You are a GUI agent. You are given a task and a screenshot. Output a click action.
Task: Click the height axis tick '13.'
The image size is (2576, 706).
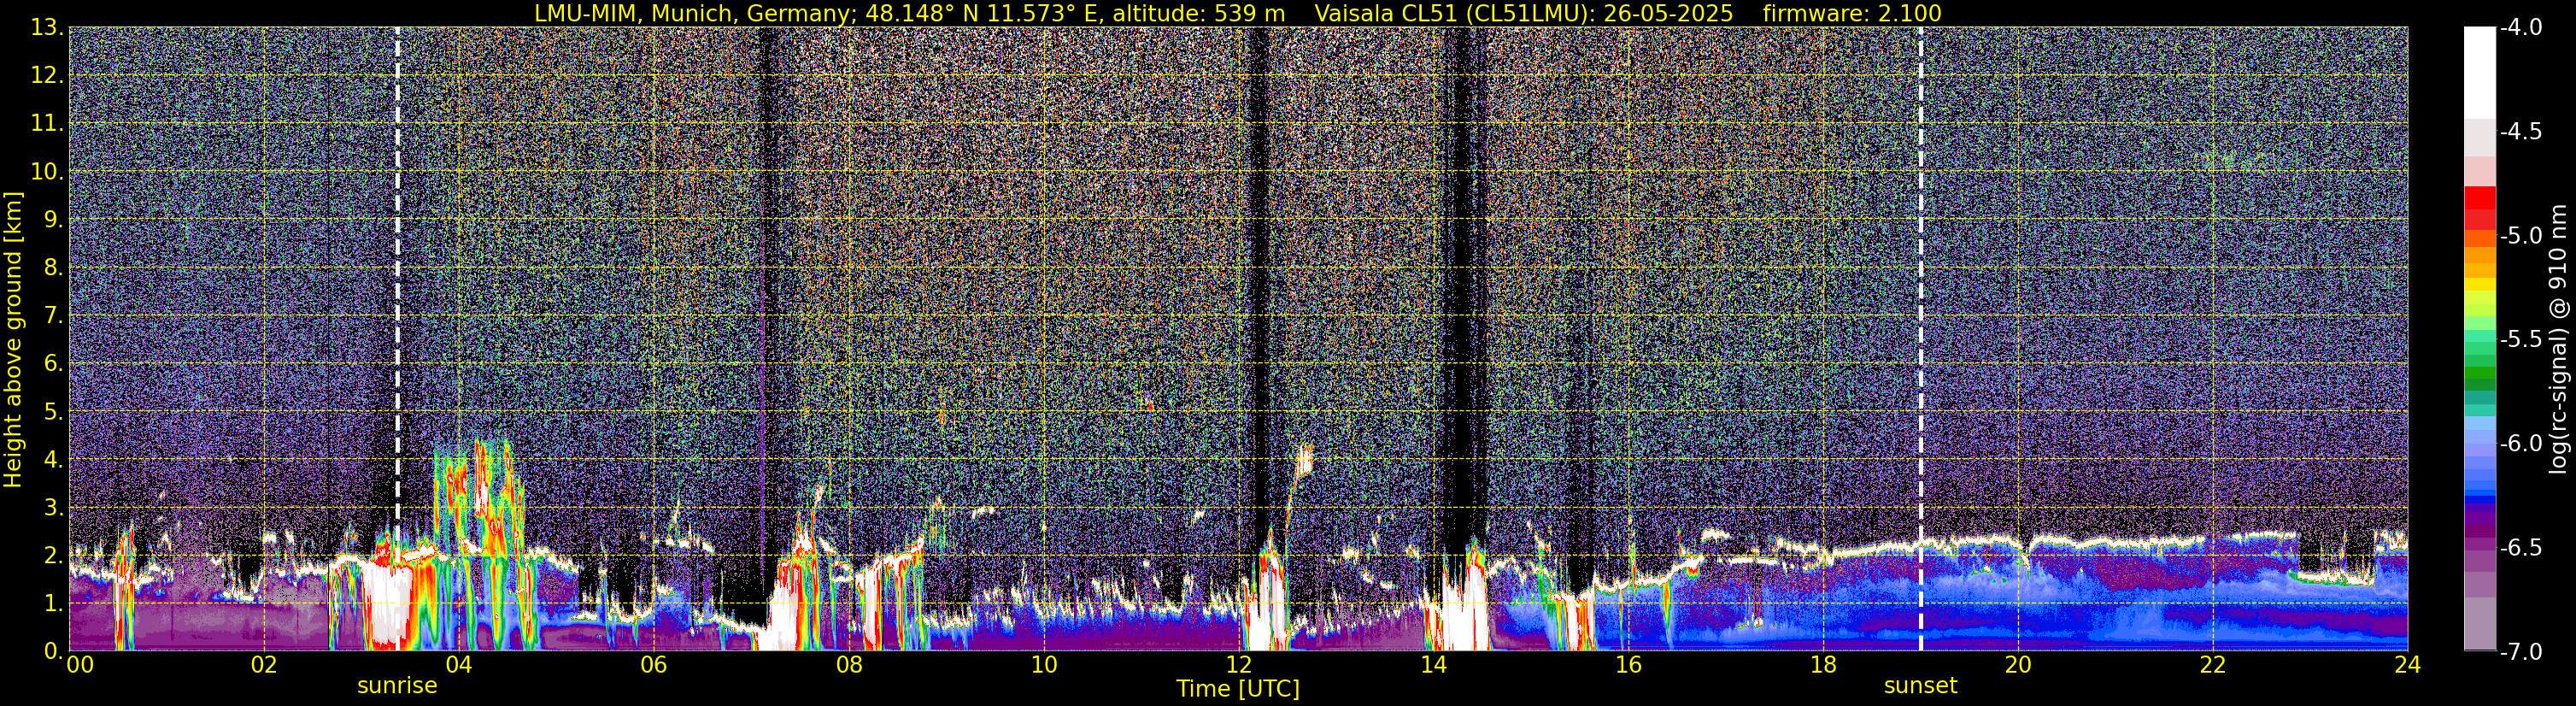point(47,28)
